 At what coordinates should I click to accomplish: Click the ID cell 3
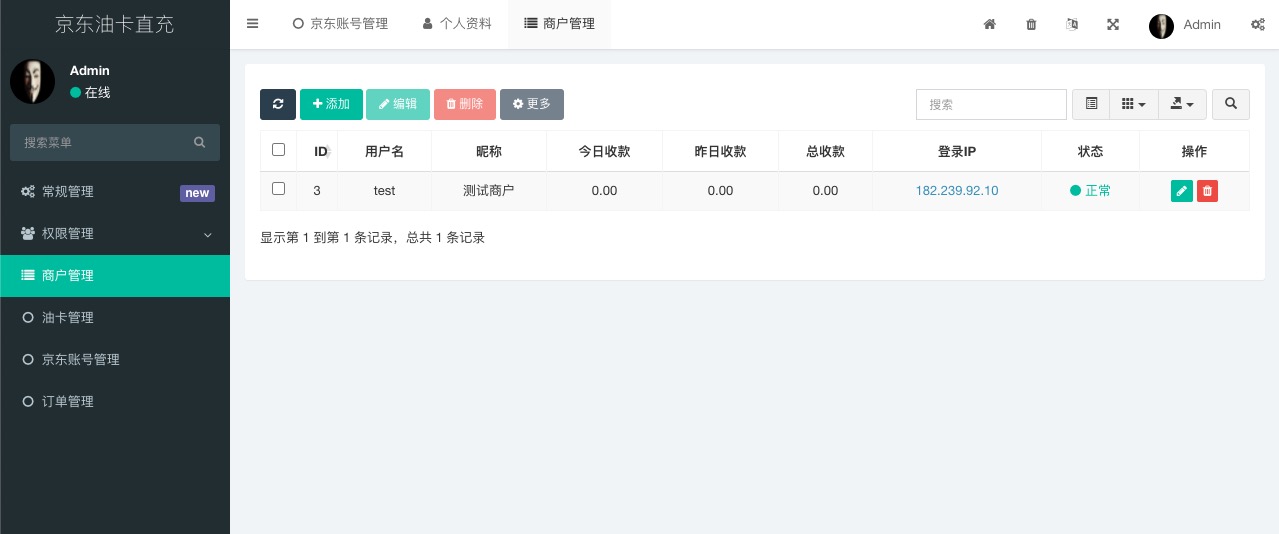pos(317,191)
